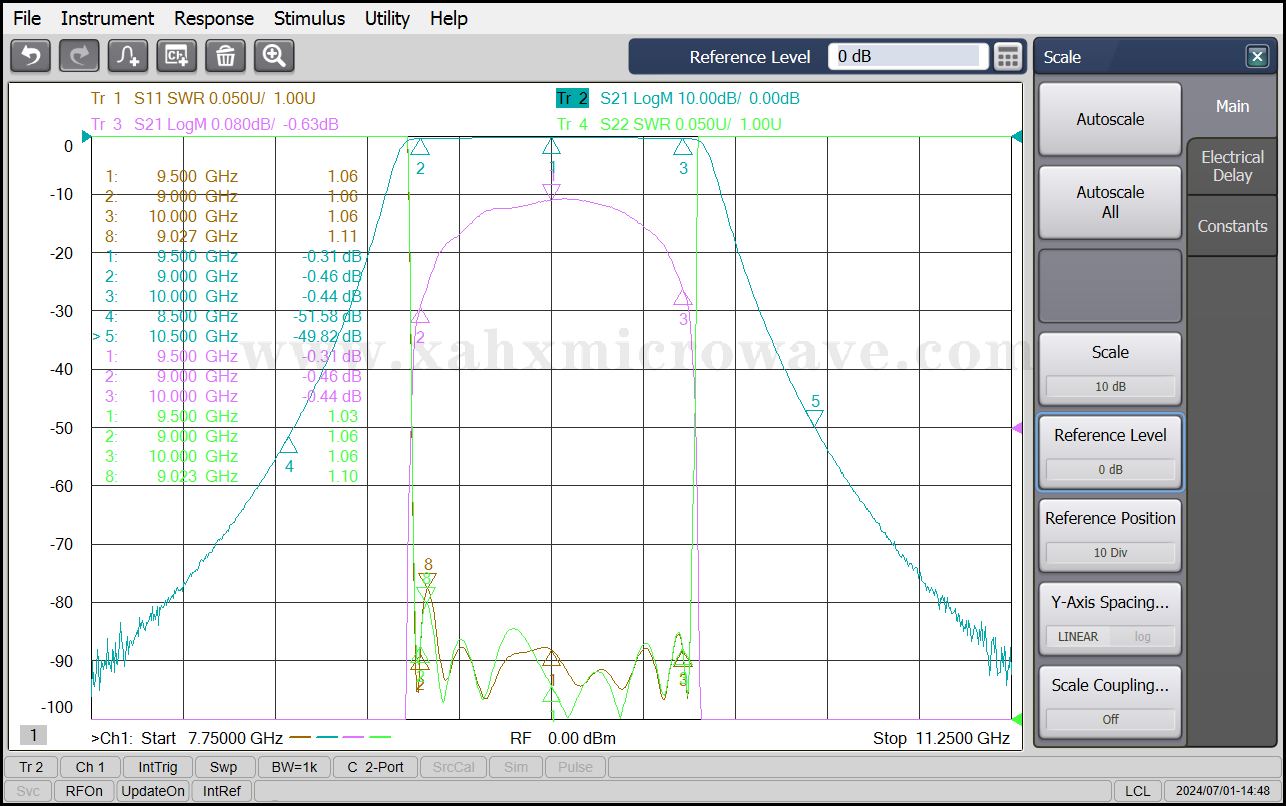The image size is (1286, 806).
Task: Switch to the Electrical Delay tab
Action: [1232, 166]
